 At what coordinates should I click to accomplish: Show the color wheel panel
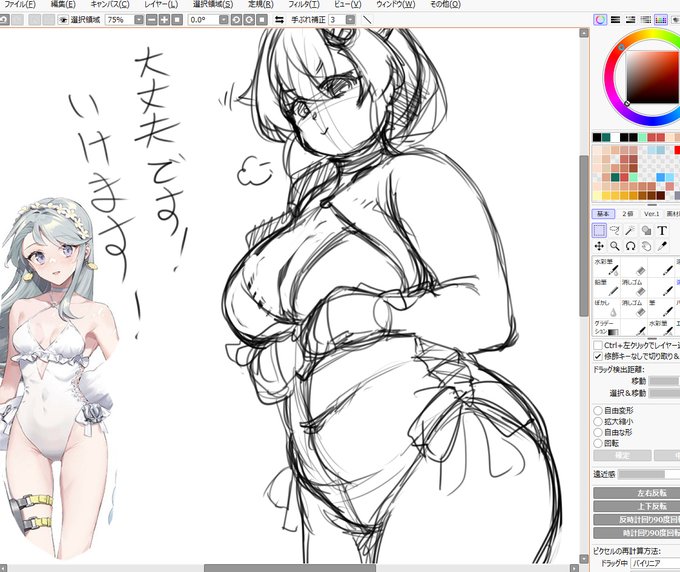click(x=600, y=20)
